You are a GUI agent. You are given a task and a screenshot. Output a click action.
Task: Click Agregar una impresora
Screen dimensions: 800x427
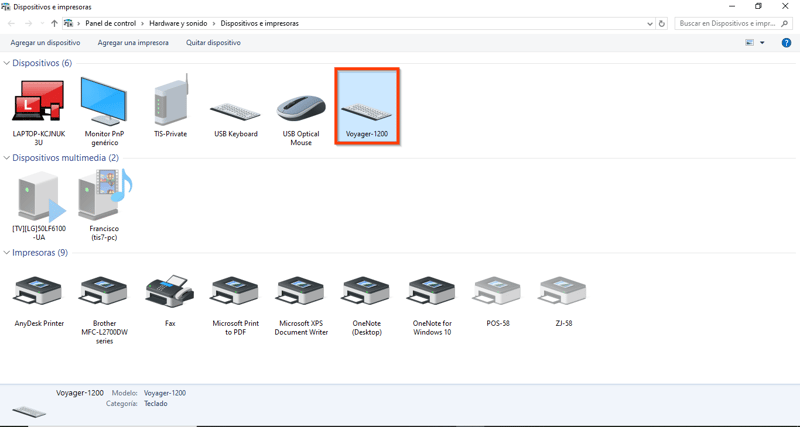133,43
